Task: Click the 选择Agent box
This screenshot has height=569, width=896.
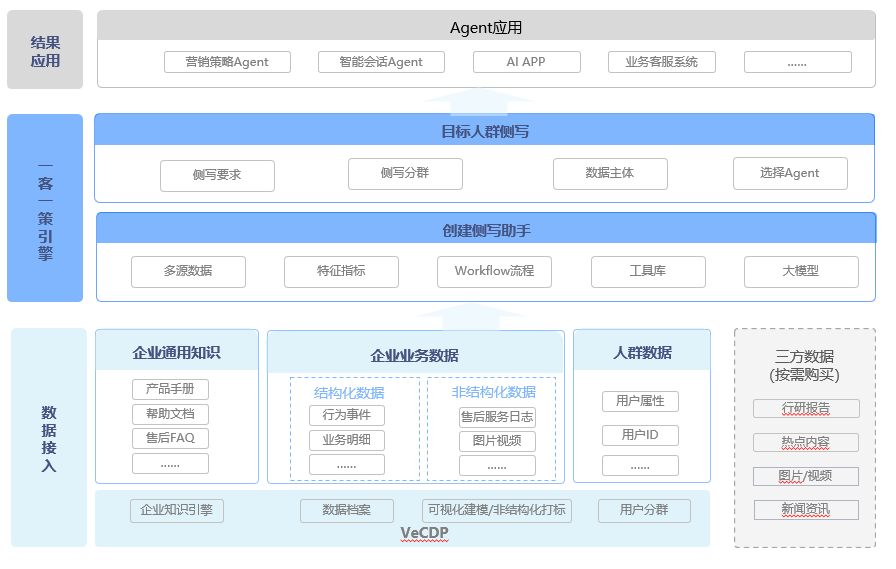Action: (789, 173)
